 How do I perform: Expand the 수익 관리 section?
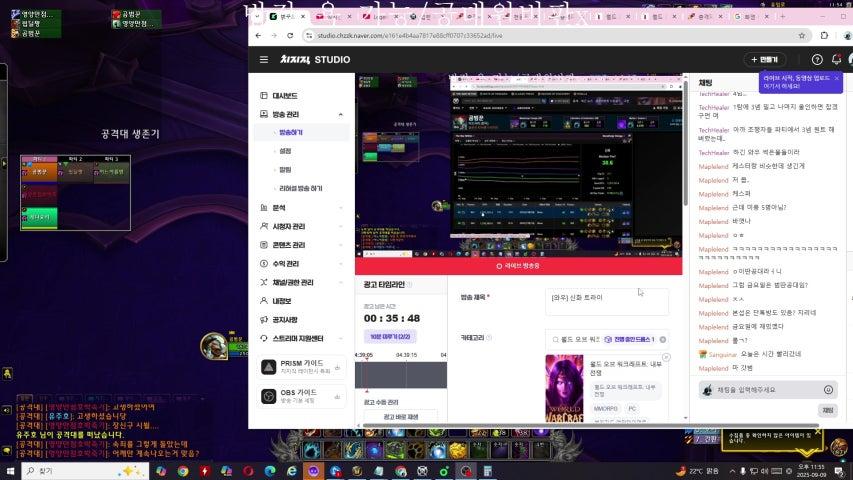tap(302, 263)
